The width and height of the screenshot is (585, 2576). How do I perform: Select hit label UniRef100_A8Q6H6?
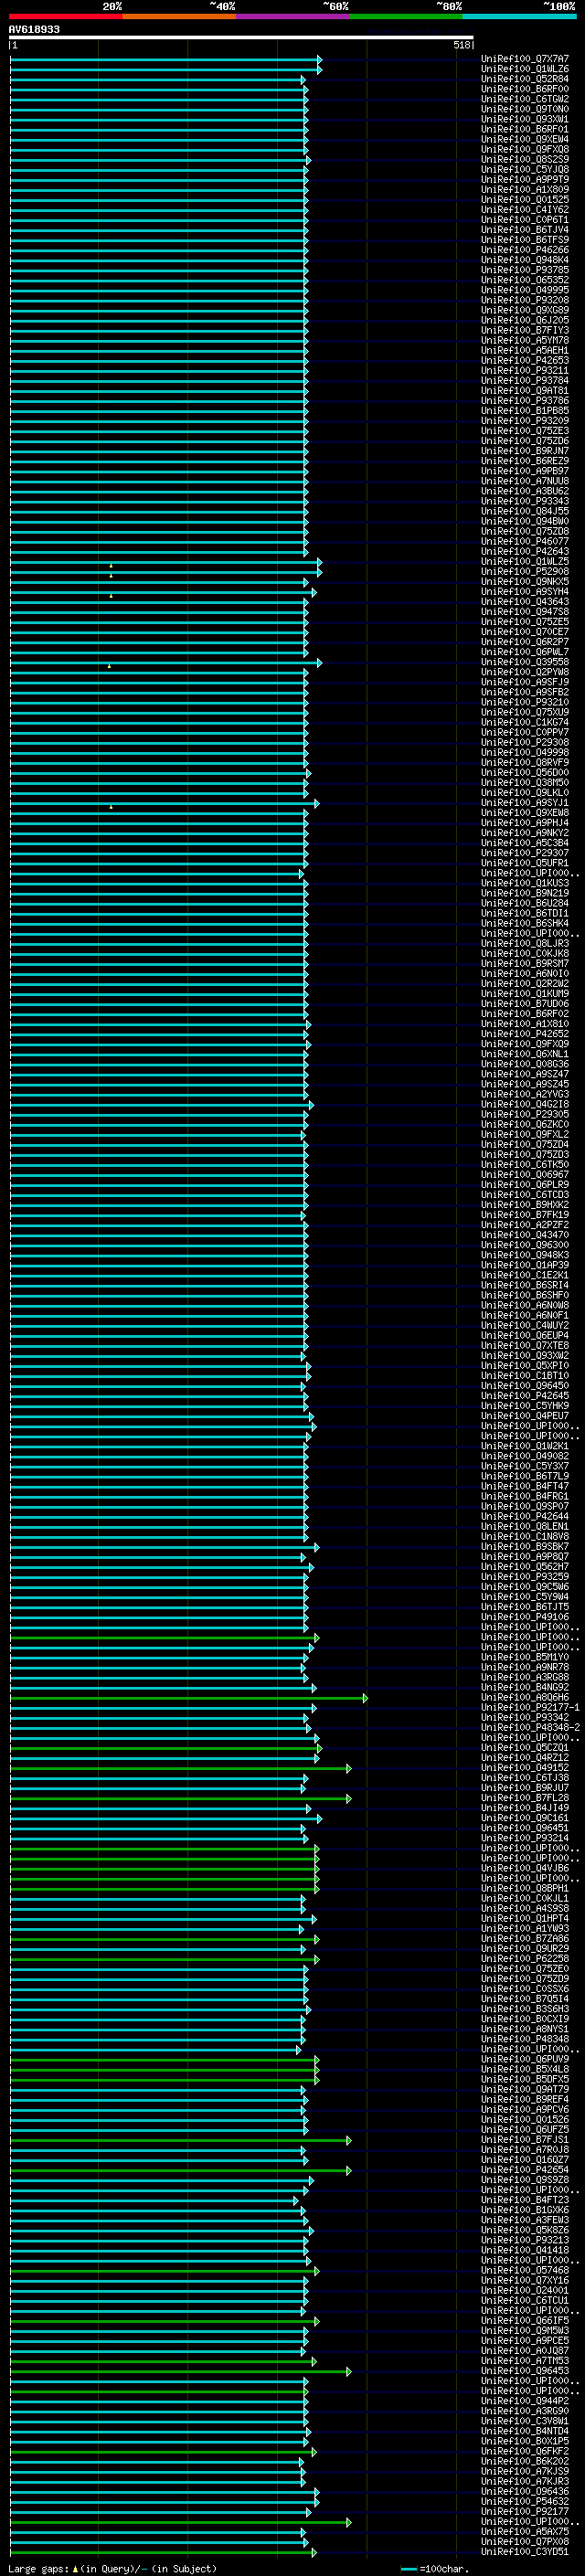point(525,1697)
